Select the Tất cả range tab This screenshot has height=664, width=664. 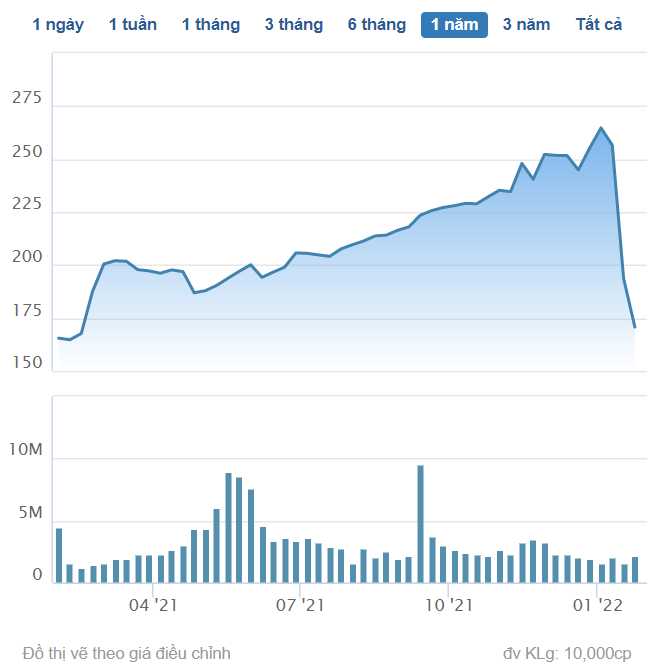click(x=599, y=25)
